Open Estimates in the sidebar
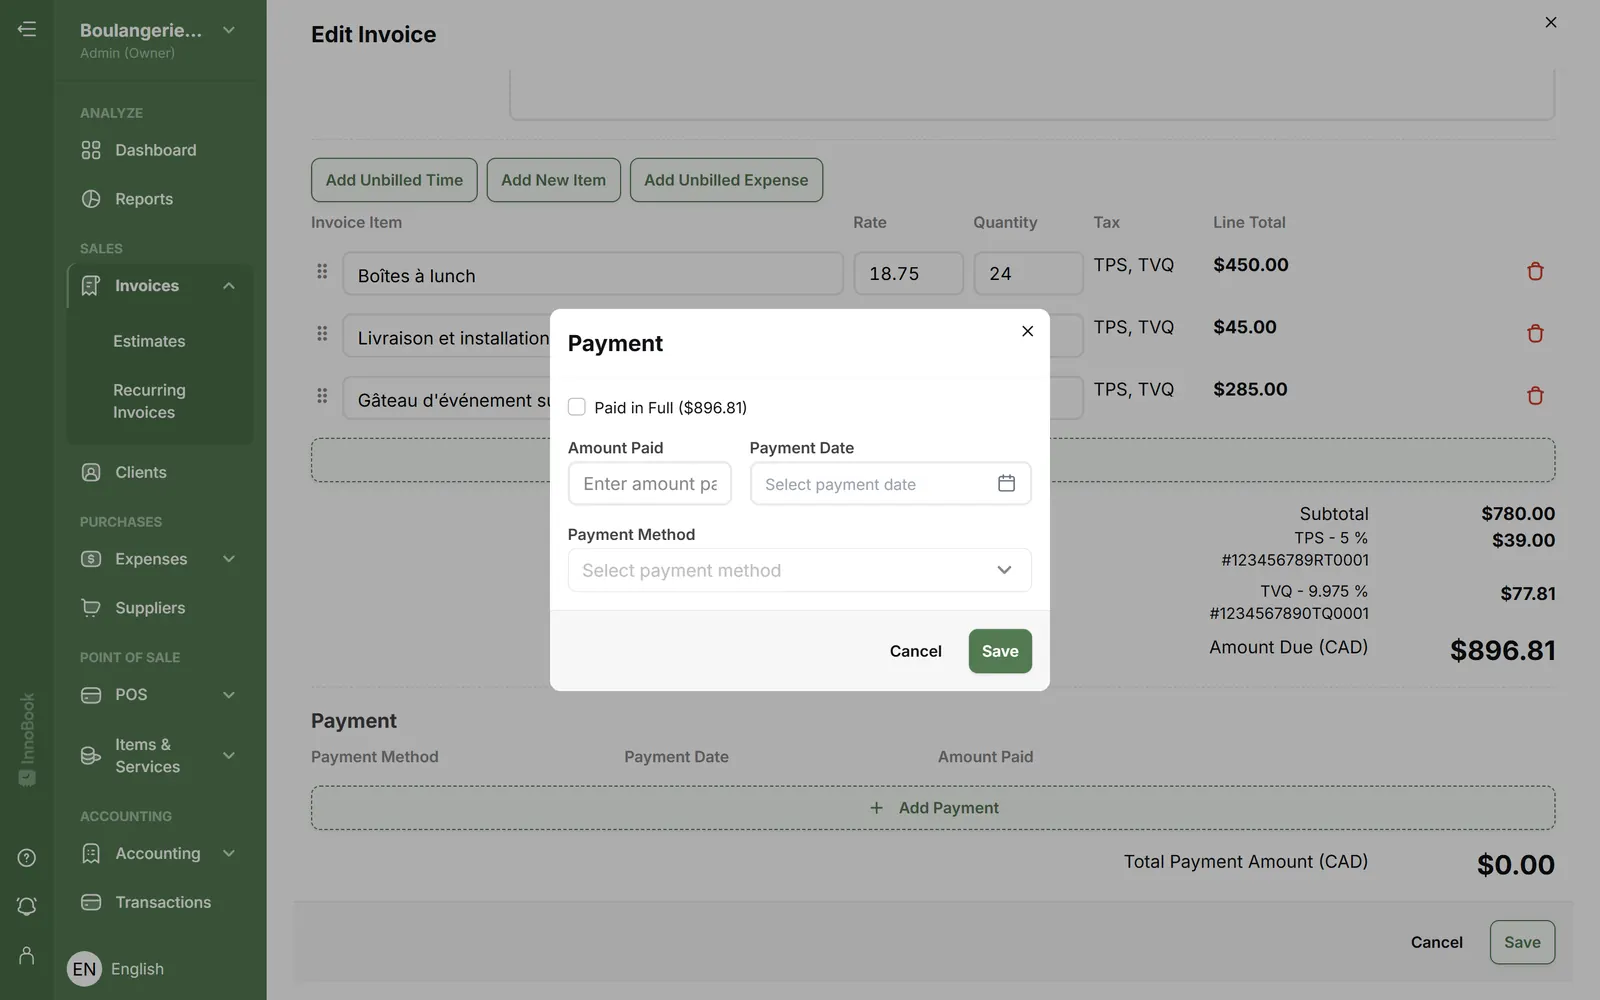This screenshot has height=1000, width=1600. (149, 341)
